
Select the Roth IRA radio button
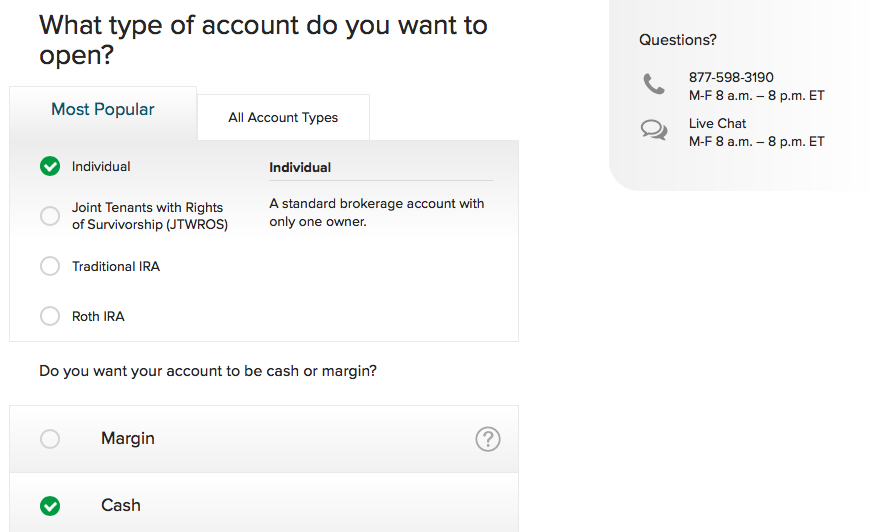point(50,316)
